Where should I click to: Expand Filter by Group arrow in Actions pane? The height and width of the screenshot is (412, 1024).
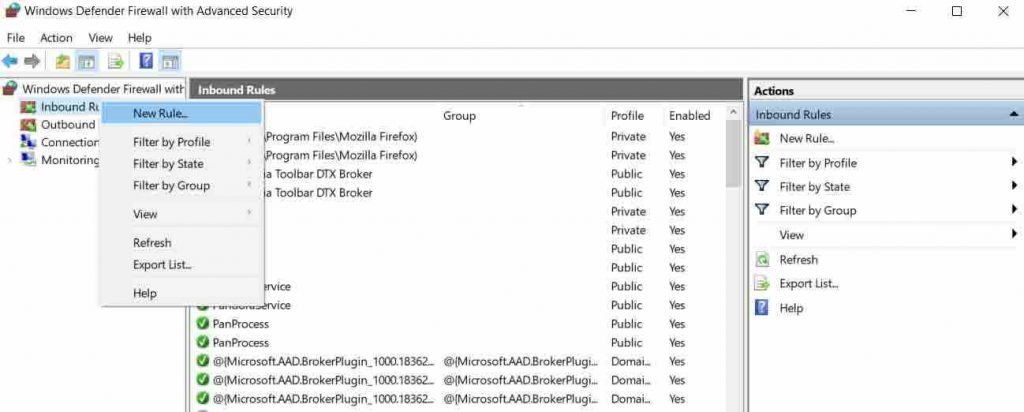point(1014,209)
